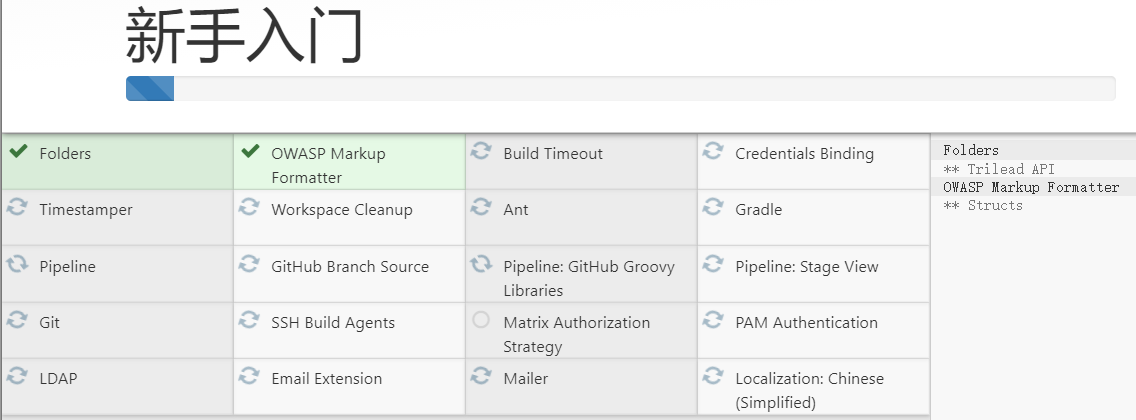Select Pipeline: GitHub Groovy Libraries label
The image size is (1136, 420).
coord(589,278)
